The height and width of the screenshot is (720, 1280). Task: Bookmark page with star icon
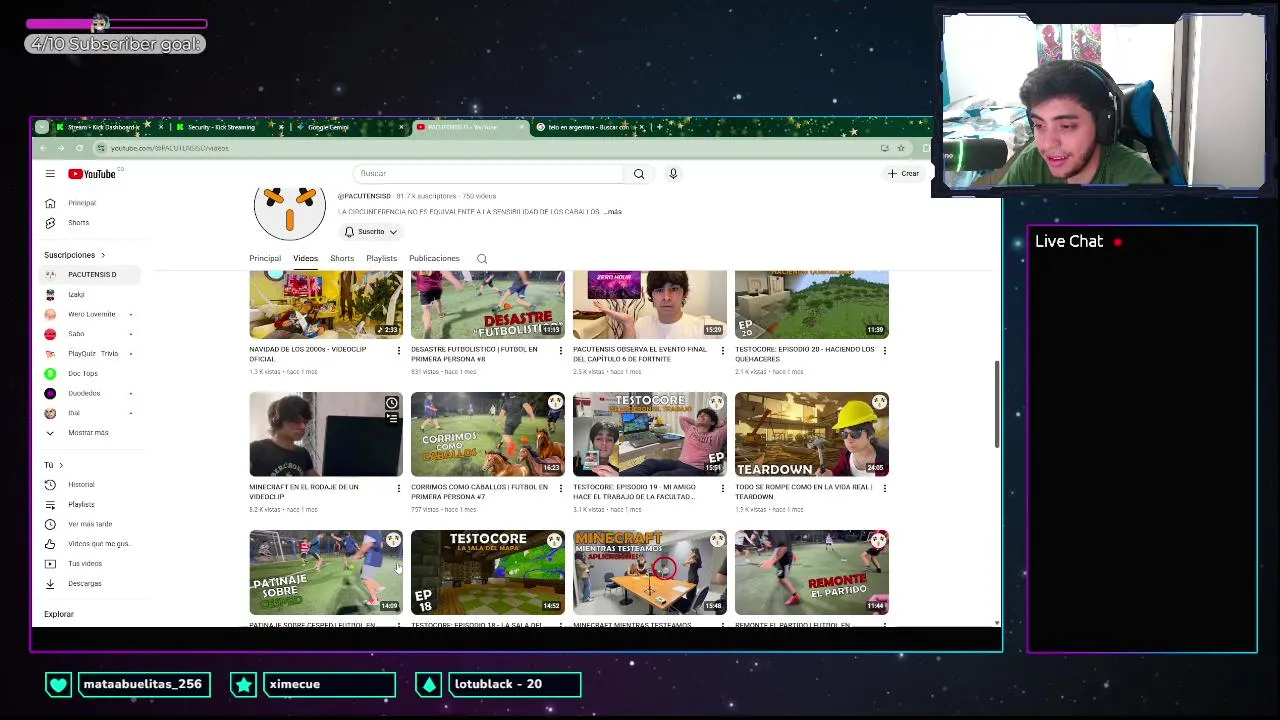pos(901,148)
